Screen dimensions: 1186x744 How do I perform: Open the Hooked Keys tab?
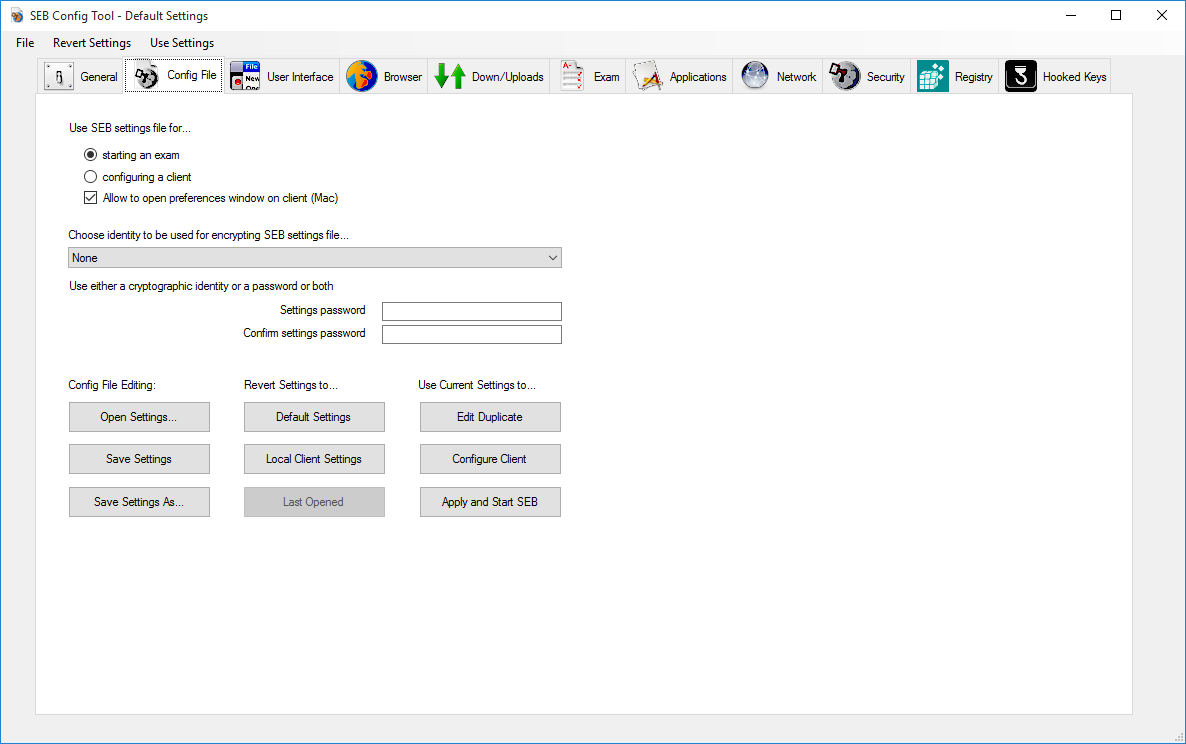coord(1055,76)
